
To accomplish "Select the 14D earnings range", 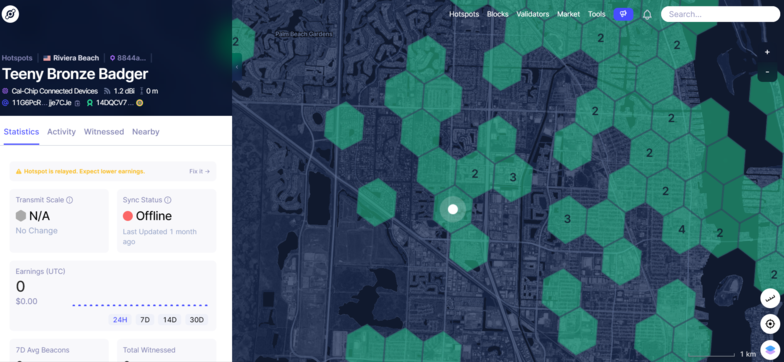I will (170, 320).
